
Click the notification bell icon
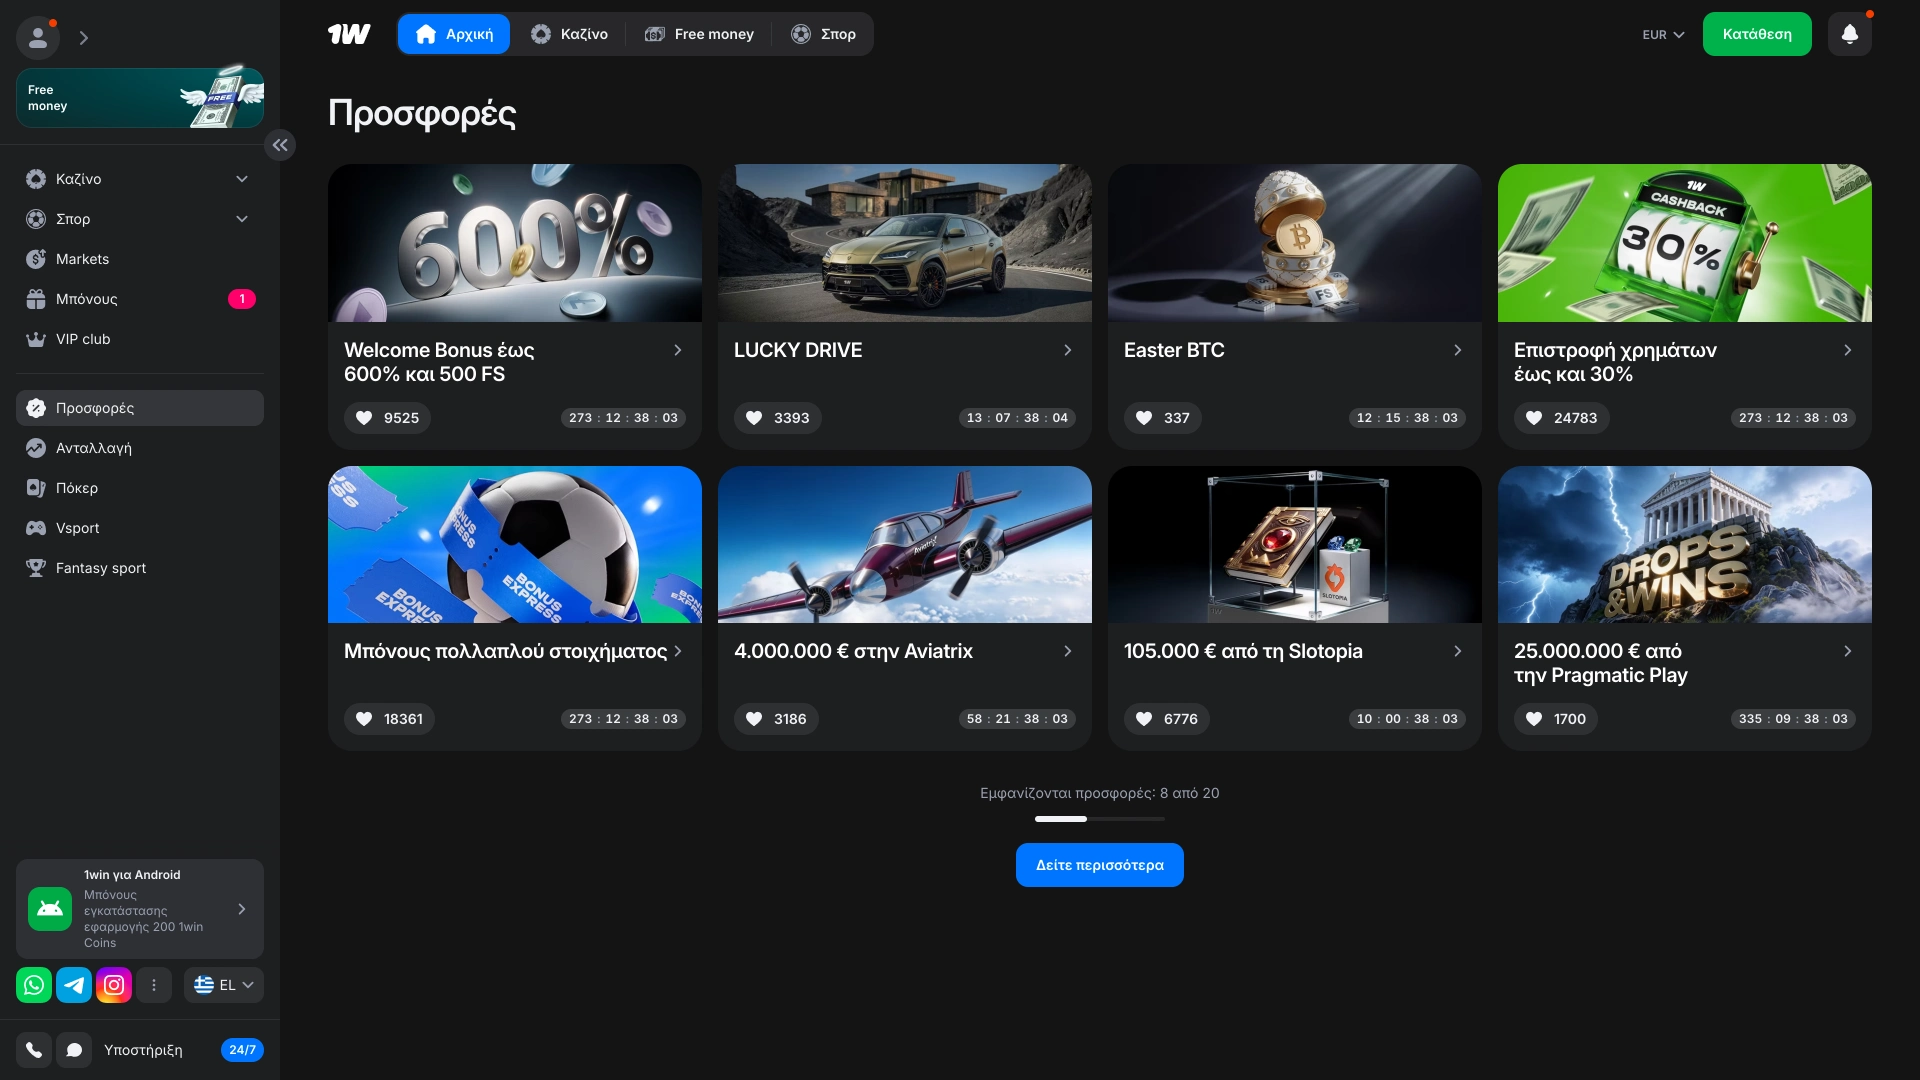pos(1849,34)
